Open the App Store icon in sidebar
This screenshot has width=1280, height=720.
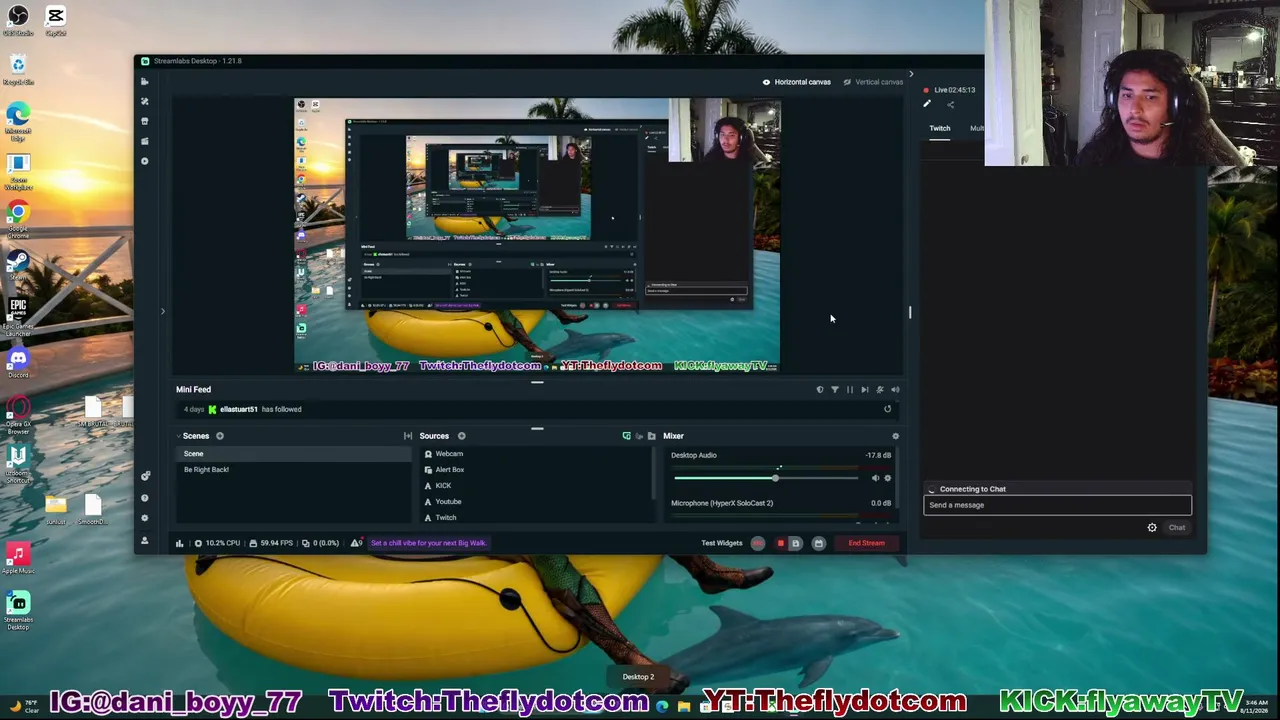[x=145, y=121]
